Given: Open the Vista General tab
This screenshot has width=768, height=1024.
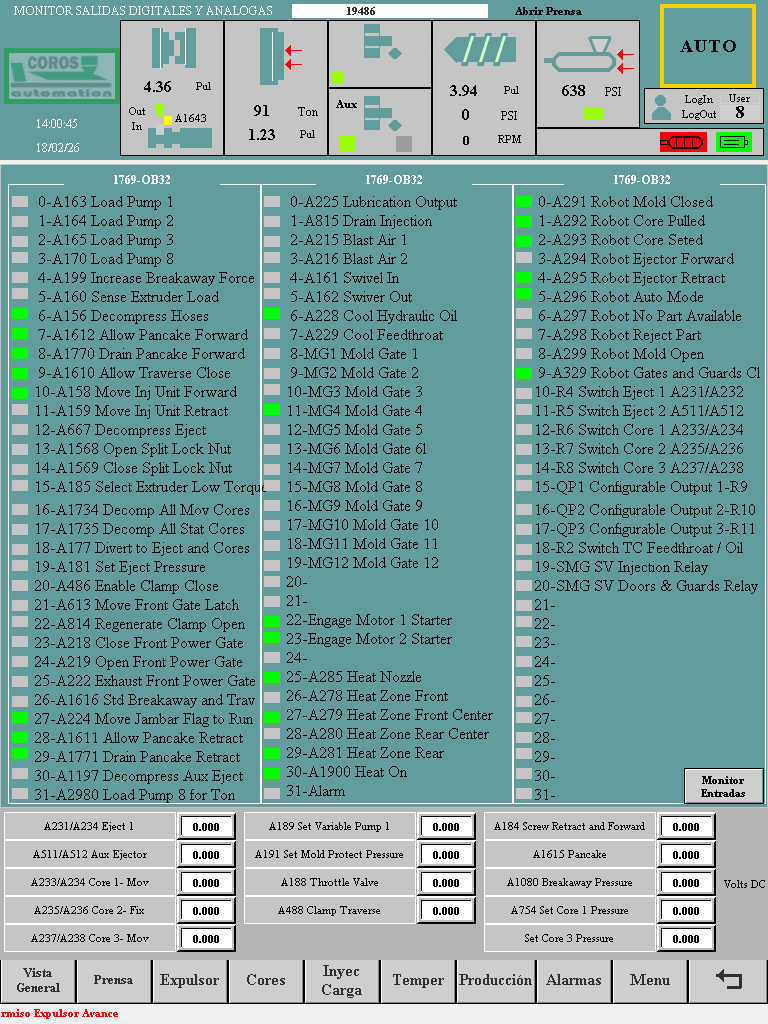Looking at the screenshot, I should click(38, 980).
